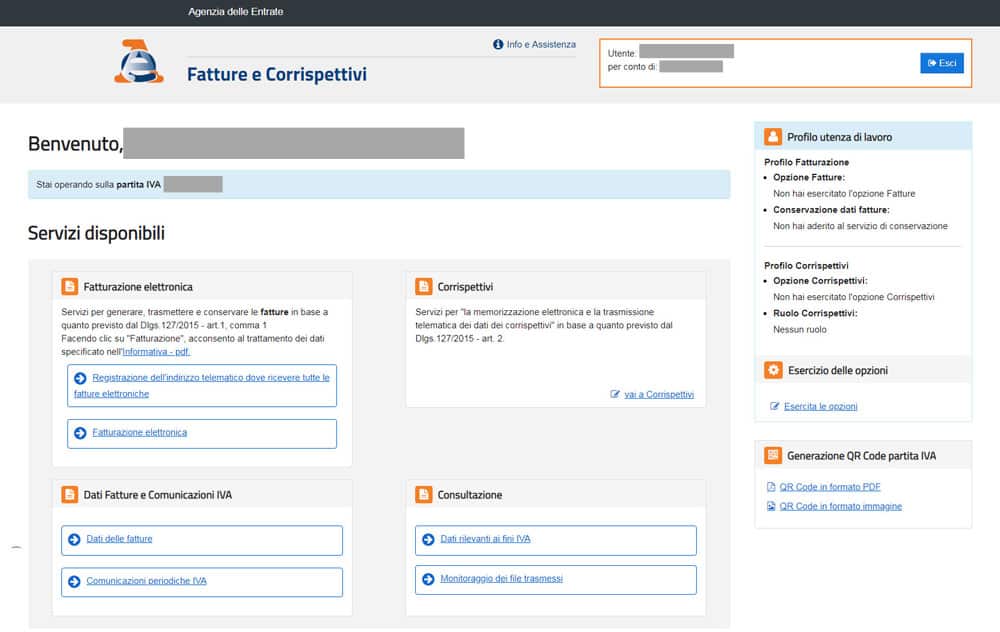Open the Informativa pdf link
Viewport: 1000px width, 632px height.
pos(156,352)
